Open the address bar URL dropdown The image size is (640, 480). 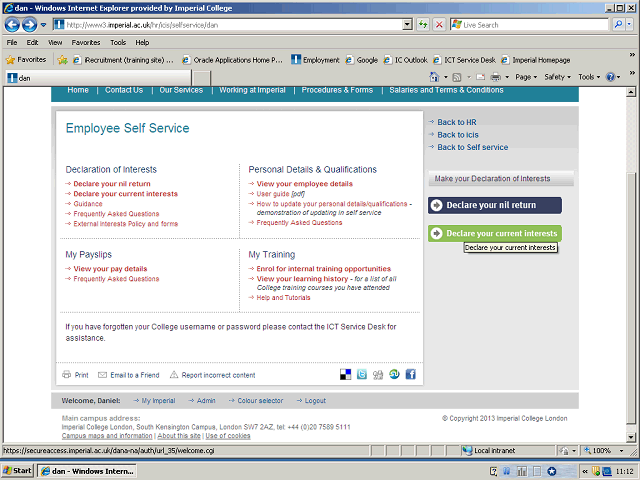tap(407, 24)
